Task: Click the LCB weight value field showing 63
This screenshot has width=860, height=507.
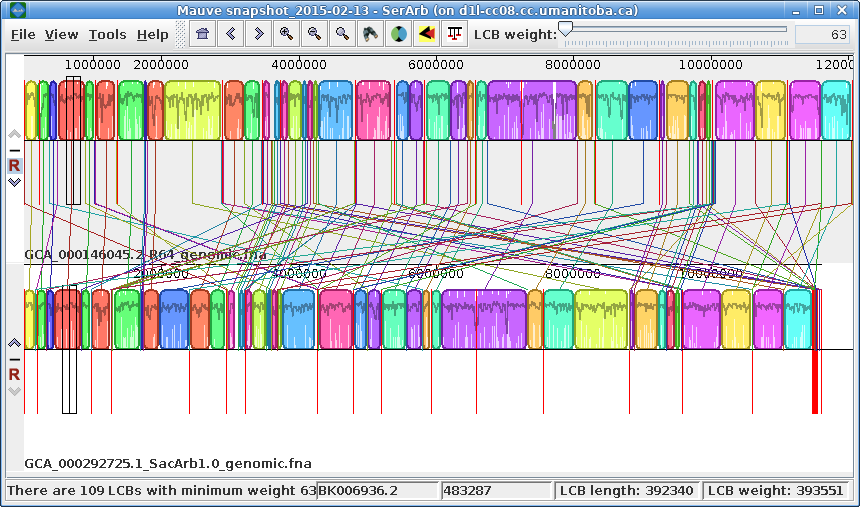Action: pos(822,34)
